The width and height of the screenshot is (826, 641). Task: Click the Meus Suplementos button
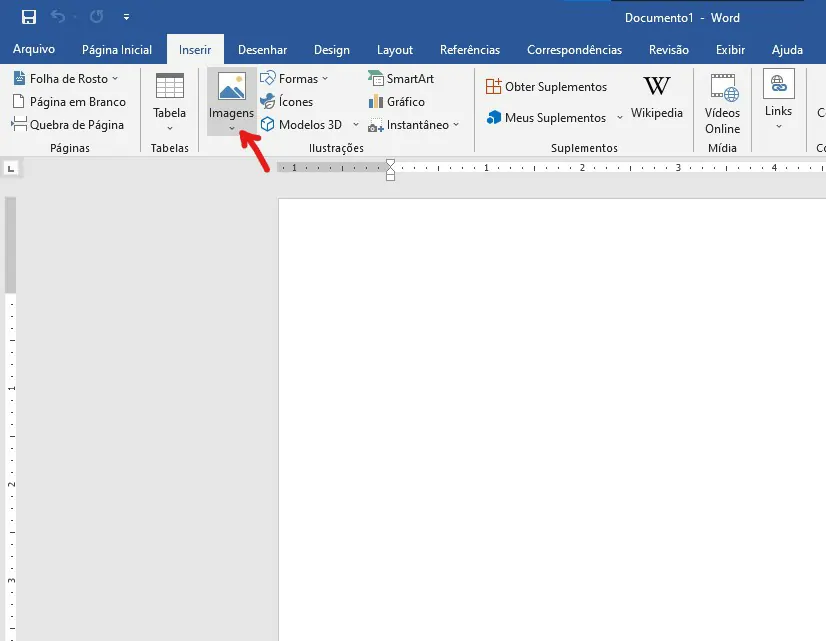[546, 117]
